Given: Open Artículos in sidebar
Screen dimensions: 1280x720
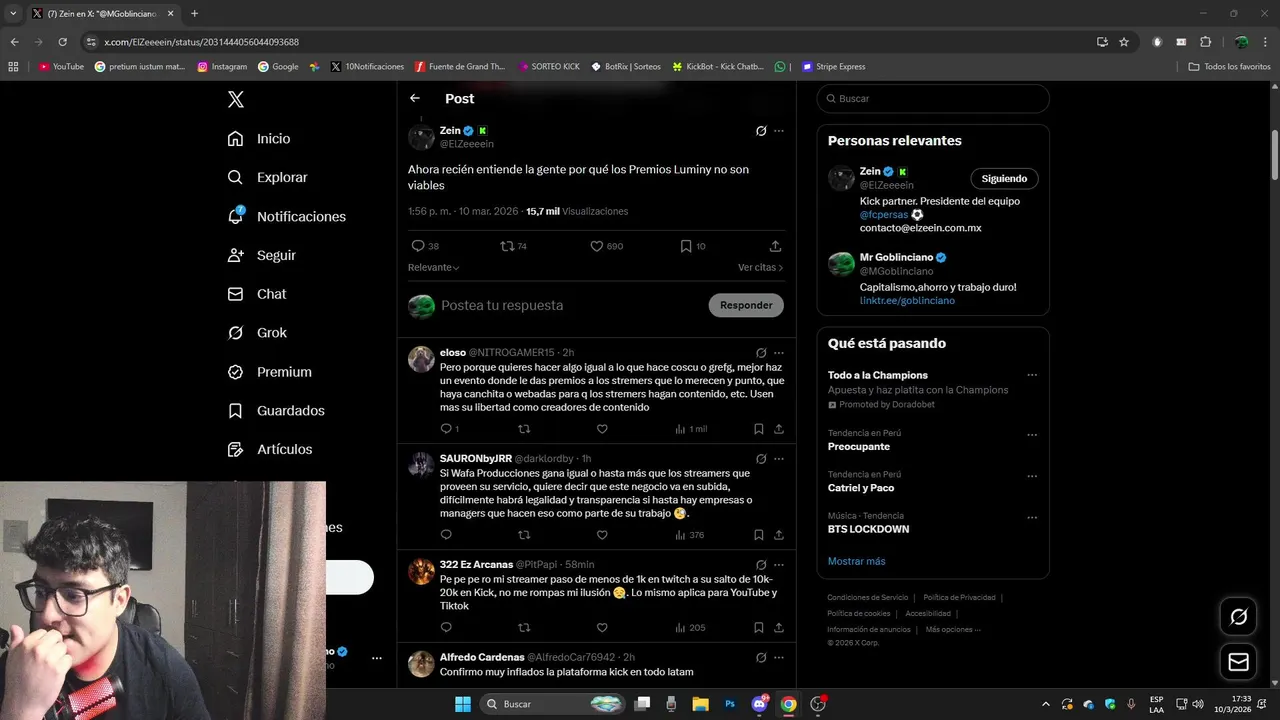Looking at the screenshot, I should [270, 450].
